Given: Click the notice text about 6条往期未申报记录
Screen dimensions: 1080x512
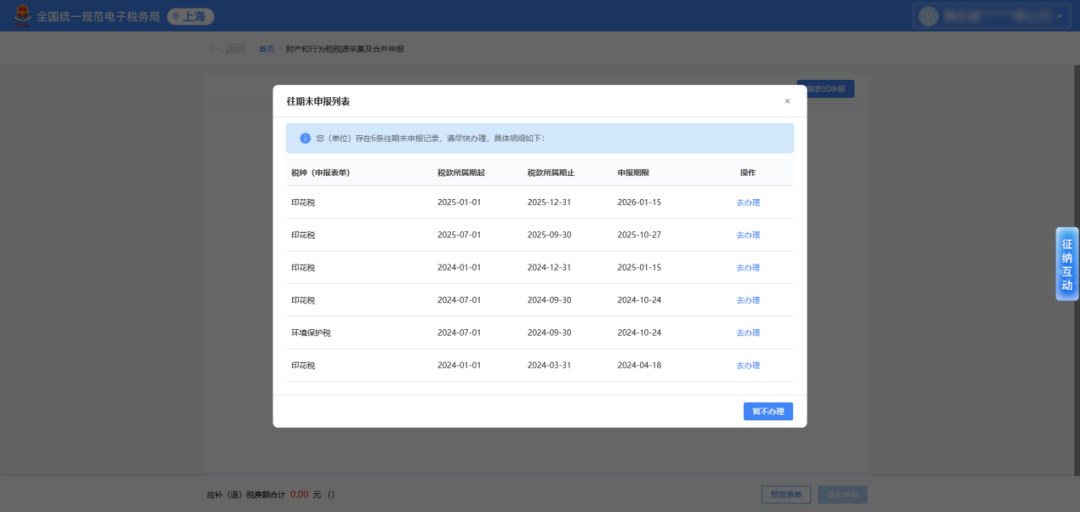Looking at the screenshot, I should (x=430, y=139).
